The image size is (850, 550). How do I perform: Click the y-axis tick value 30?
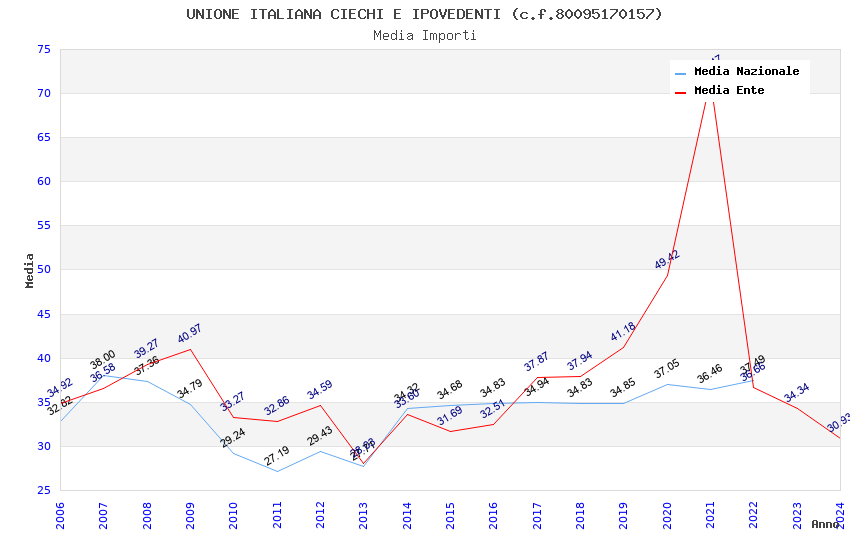click(44, 446)
